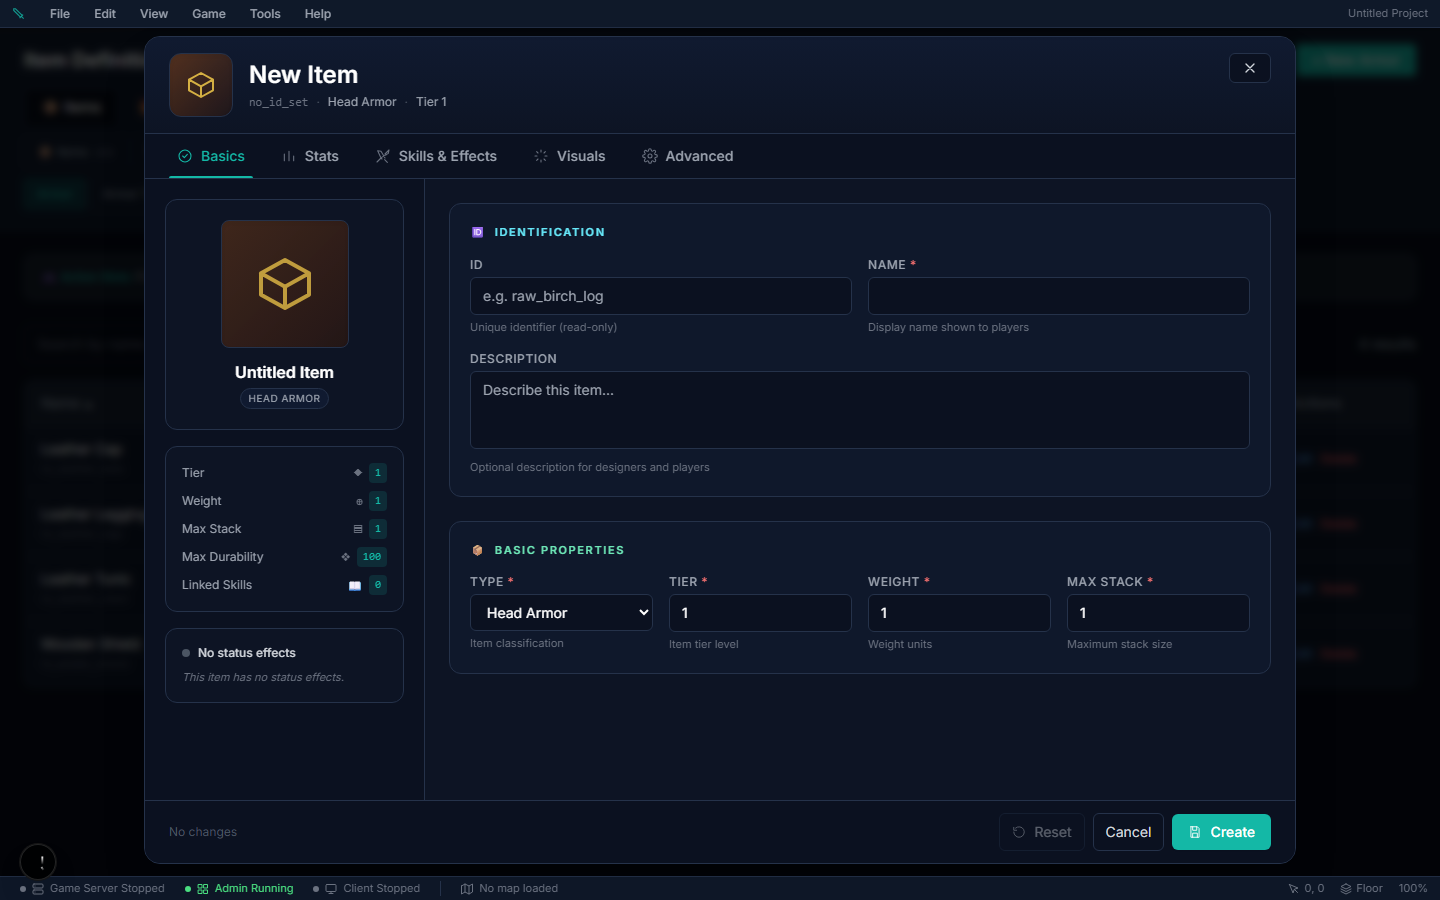
Task: Open the Help menu
Action: tap(318, 14)
